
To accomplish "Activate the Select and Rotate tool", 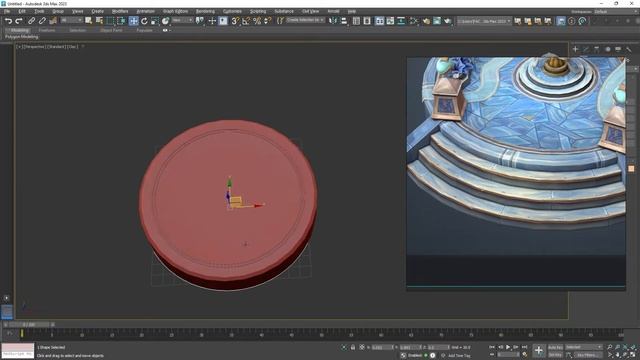I will (x=144, y=21).
